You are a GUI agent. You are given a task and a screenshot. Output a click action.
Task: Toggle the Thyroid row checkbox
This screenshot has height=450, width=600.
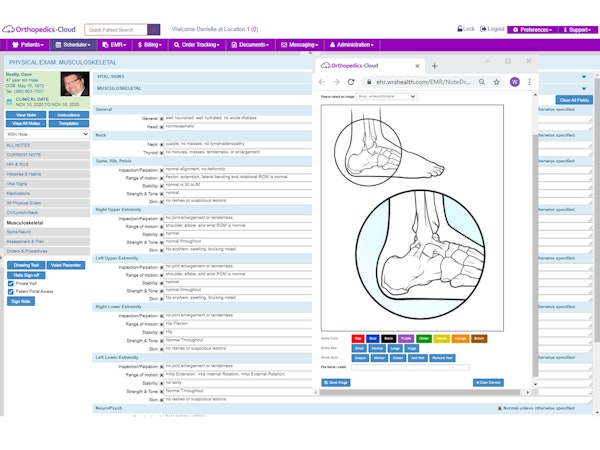coord(161,153)
